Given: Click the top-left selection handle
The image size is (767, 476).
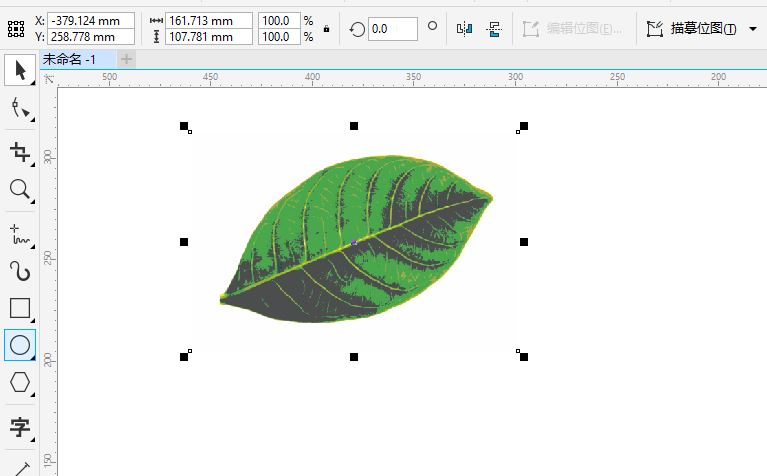Looking at the screenshot, I should 184,126.
